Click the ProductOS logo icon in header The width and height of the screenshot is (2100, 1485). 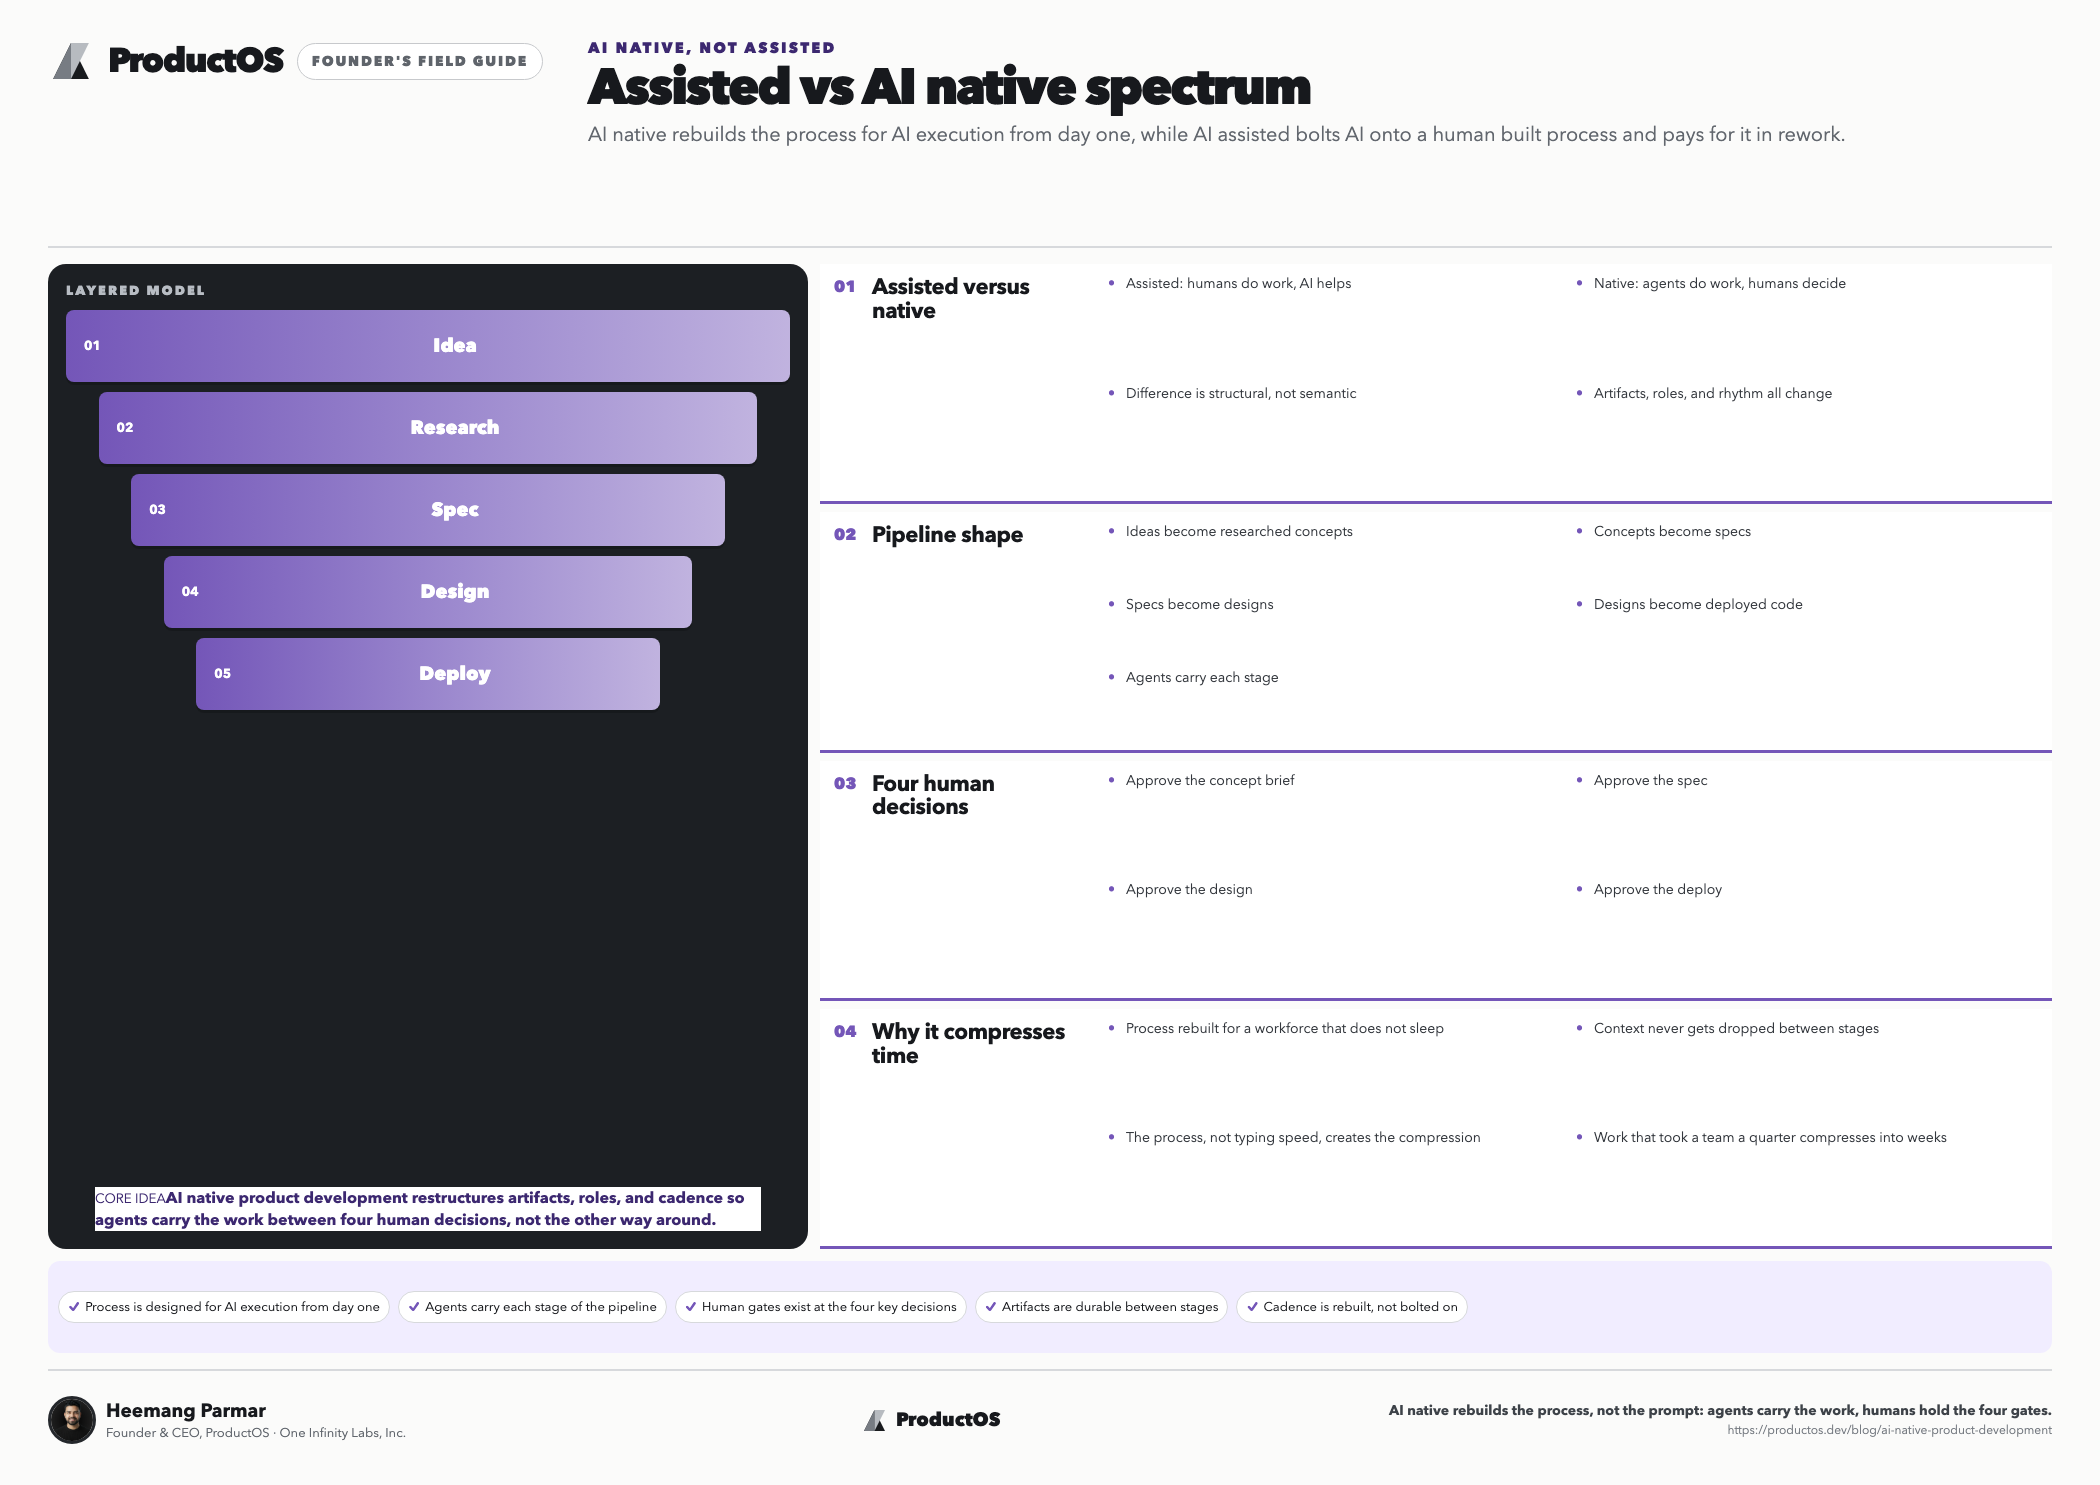[x=71, y=61]
